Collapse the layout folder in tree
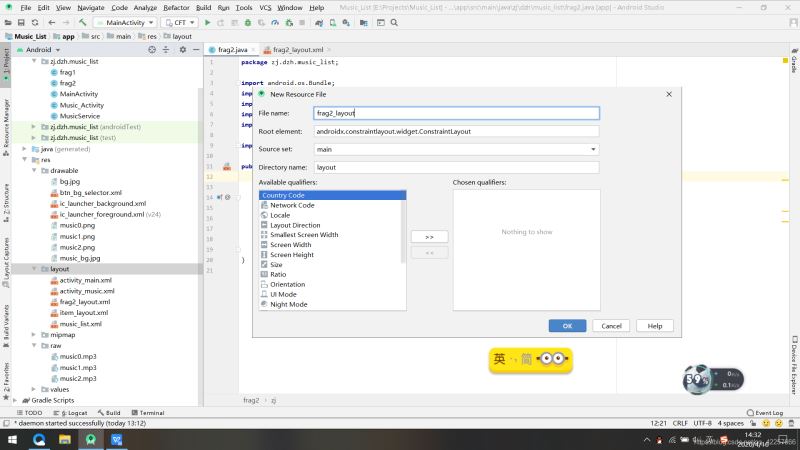Viewport: 800px width, 450px height. [x=33, y=269]
